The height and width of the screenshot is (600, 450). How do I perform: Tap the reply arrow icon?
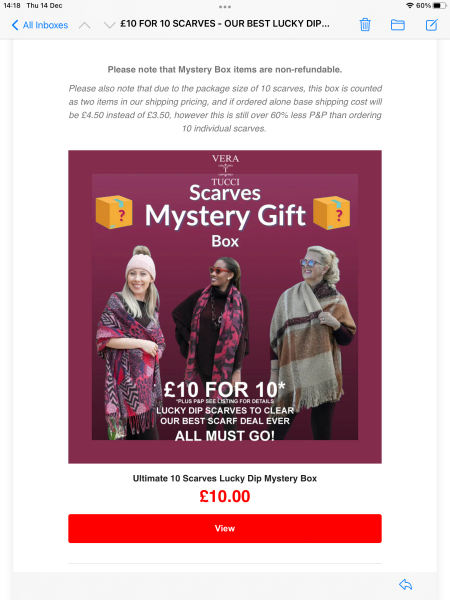click(406, 584)
